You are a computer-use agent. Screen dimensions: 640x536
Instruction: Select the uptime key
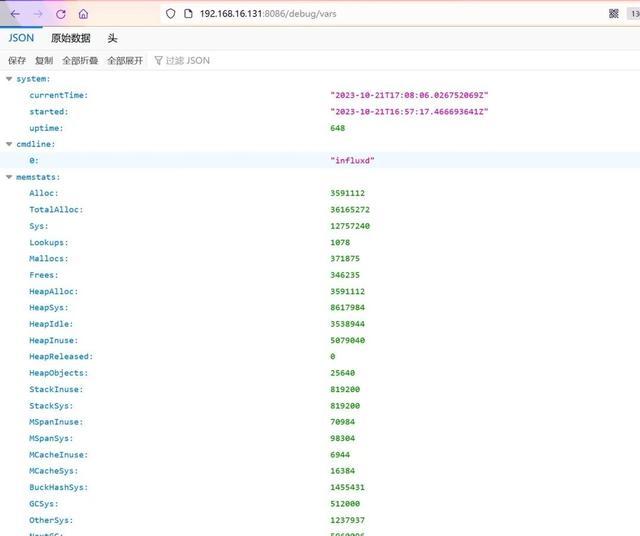tap(46, 128)
